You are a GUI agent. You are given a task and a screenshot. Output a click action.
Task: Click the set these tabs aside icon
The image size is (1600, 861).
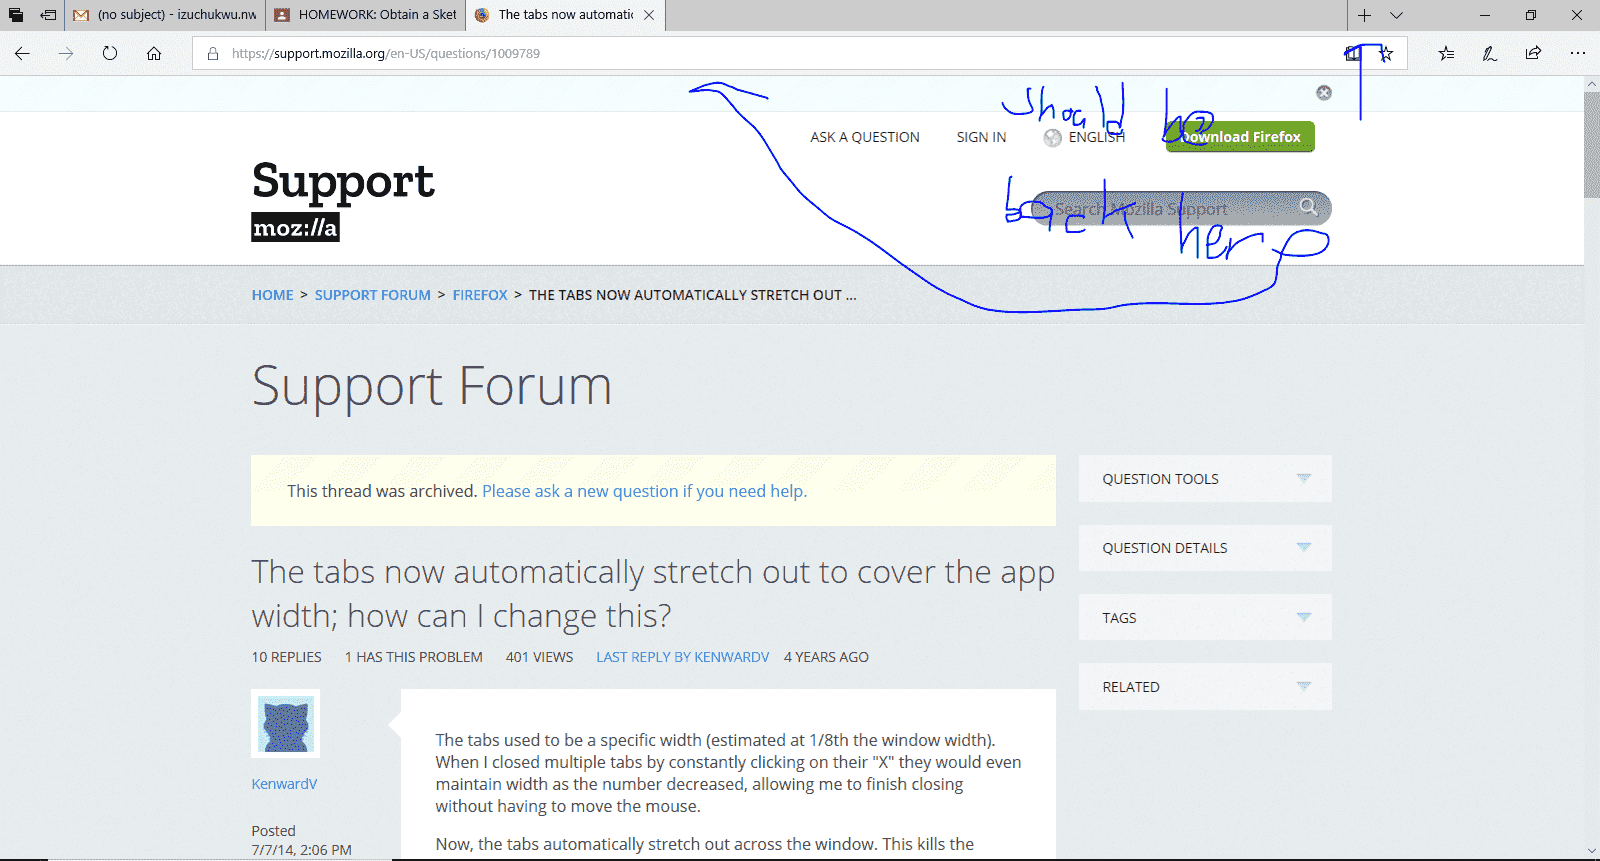[x=48, y=15]
